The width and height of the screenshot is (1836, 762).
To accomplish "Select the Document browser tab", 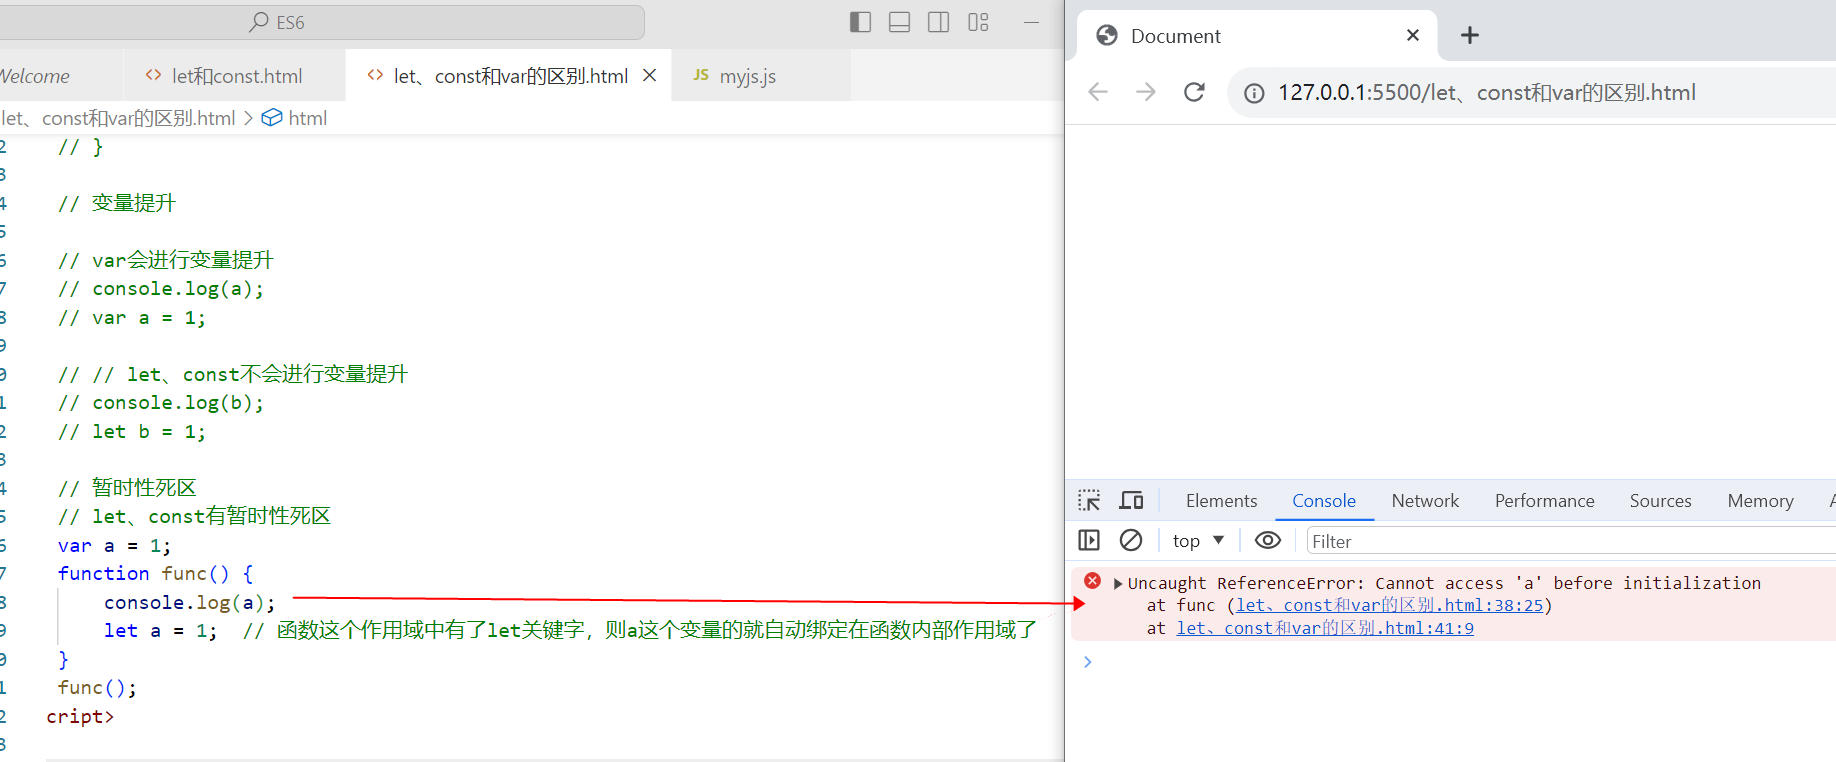I will click(1257, 35).
